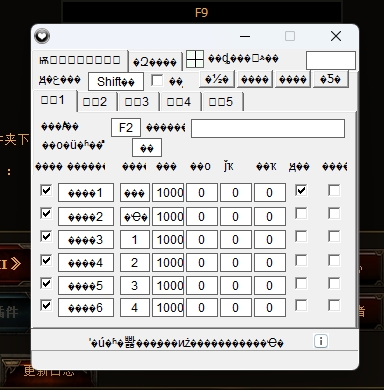Uncheck the checked box right of row 1 zeros
This screenshot has width=384, height=390.
[301, 191]
